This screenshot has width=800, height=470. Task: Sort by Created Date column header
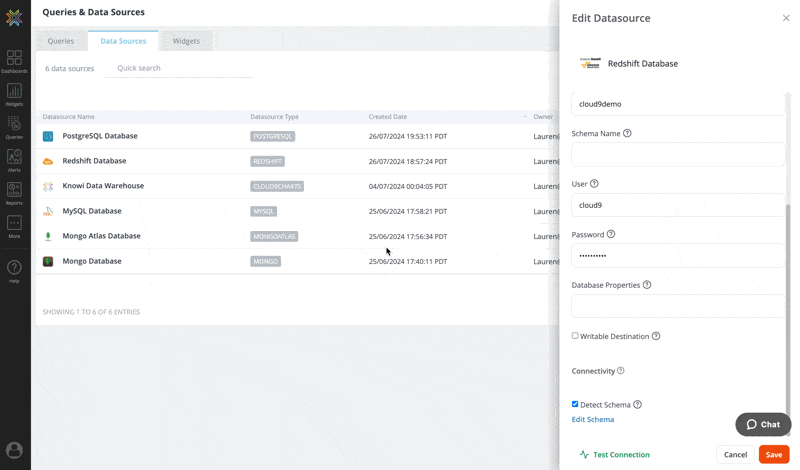click(x=387, y=117)
